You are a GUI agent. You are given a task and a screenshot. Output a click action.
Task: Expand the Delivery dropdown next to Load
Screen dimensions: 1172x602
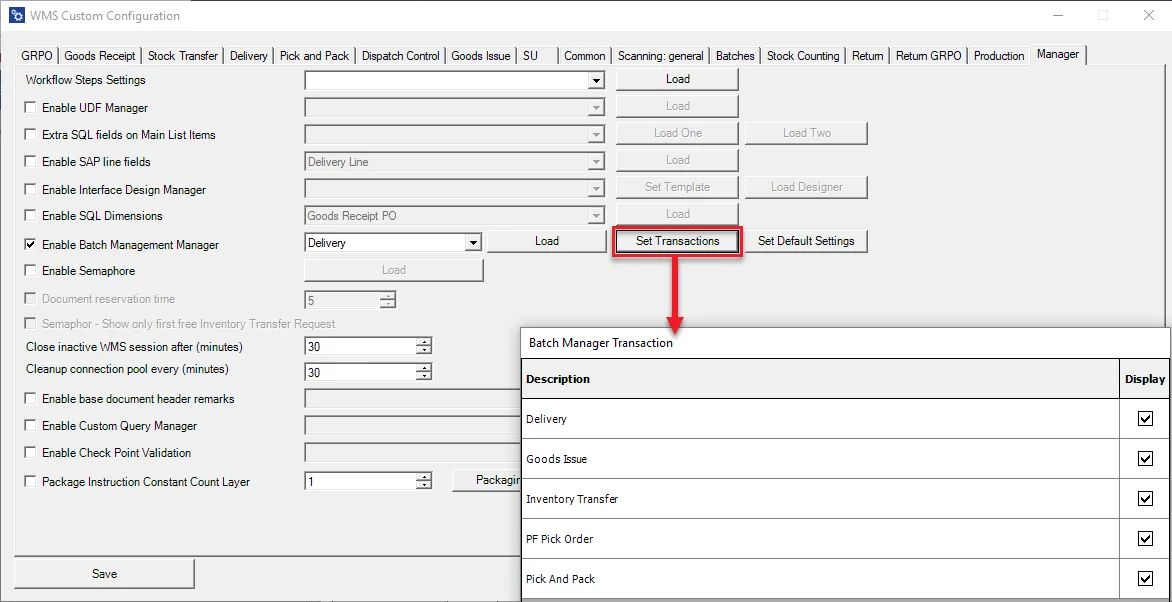[473, 242]
